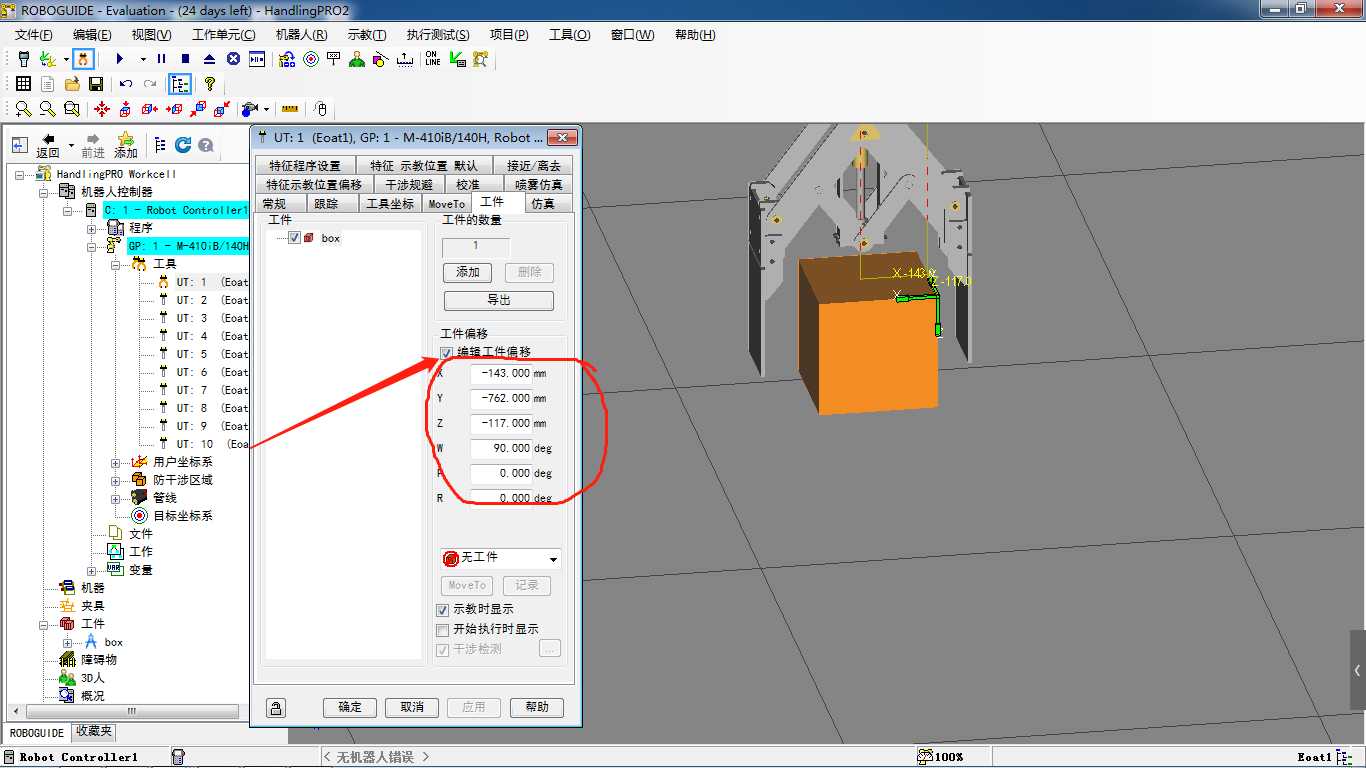Click the 添加 button in the dialog
1366x768 pixels.
pos(468,272)
